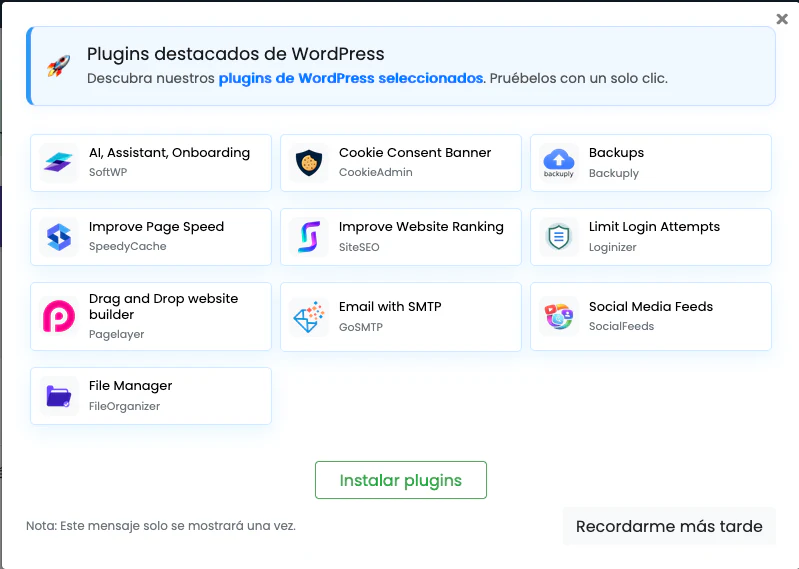Select the Limit Login Attempts title
Viewport: 799px width, 569px height.
point(654,227)
